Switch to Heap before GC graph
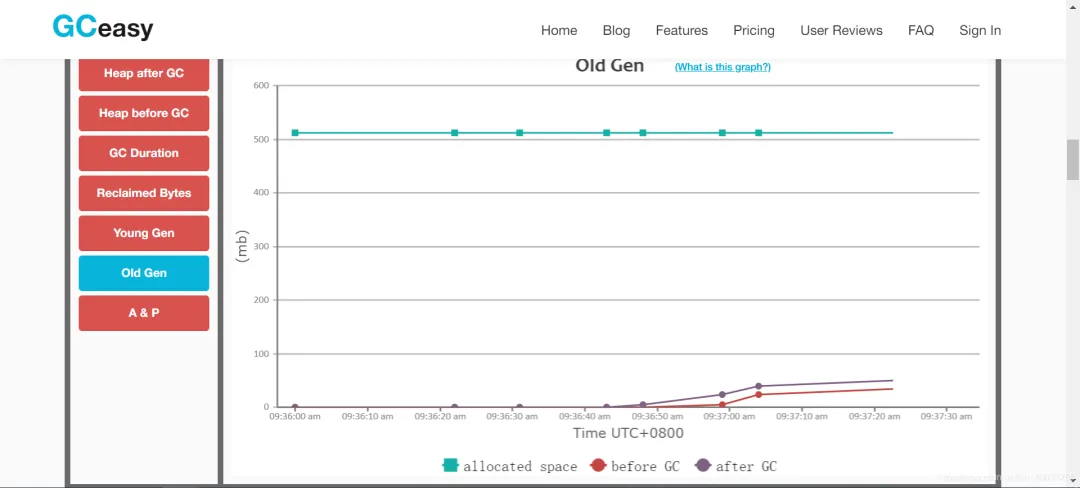Screen dimensions: 1080x488 click(x=144, y=113)
